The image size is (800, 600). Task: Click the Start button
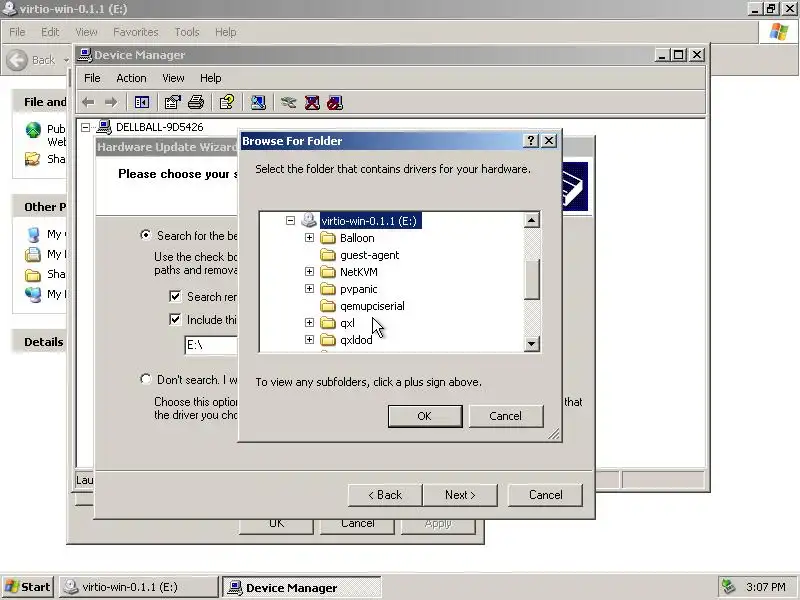pyautogui.click(x=28, y=587)
